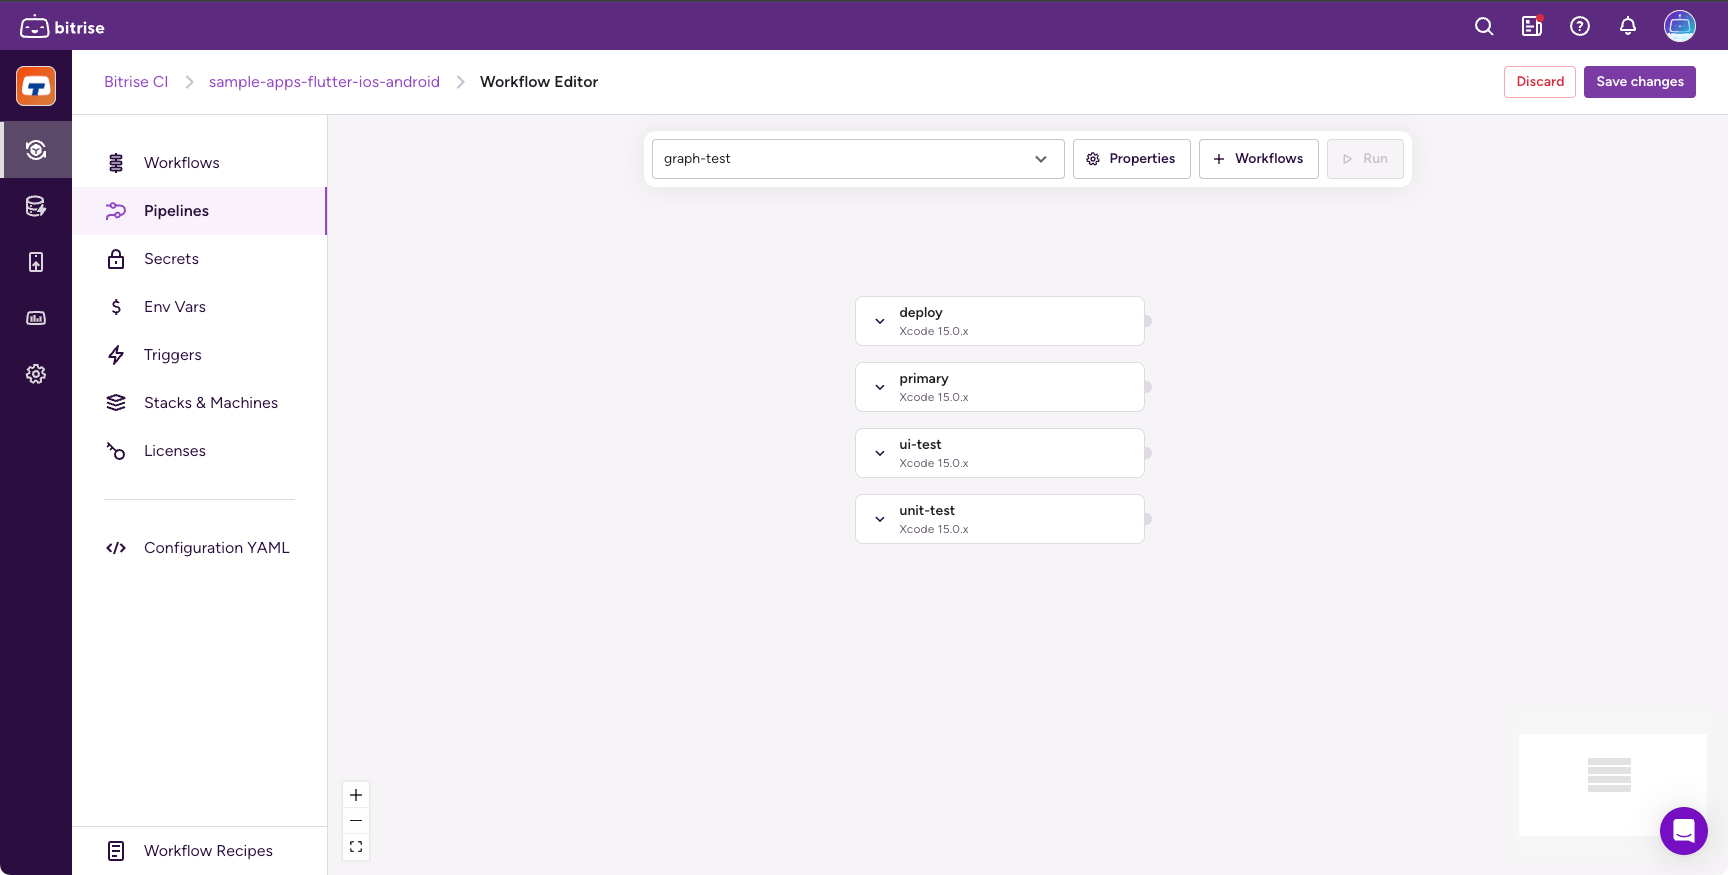Open the chat support bubble
The height and width of the screenshot is (875, 1728).
(1683, 830)
